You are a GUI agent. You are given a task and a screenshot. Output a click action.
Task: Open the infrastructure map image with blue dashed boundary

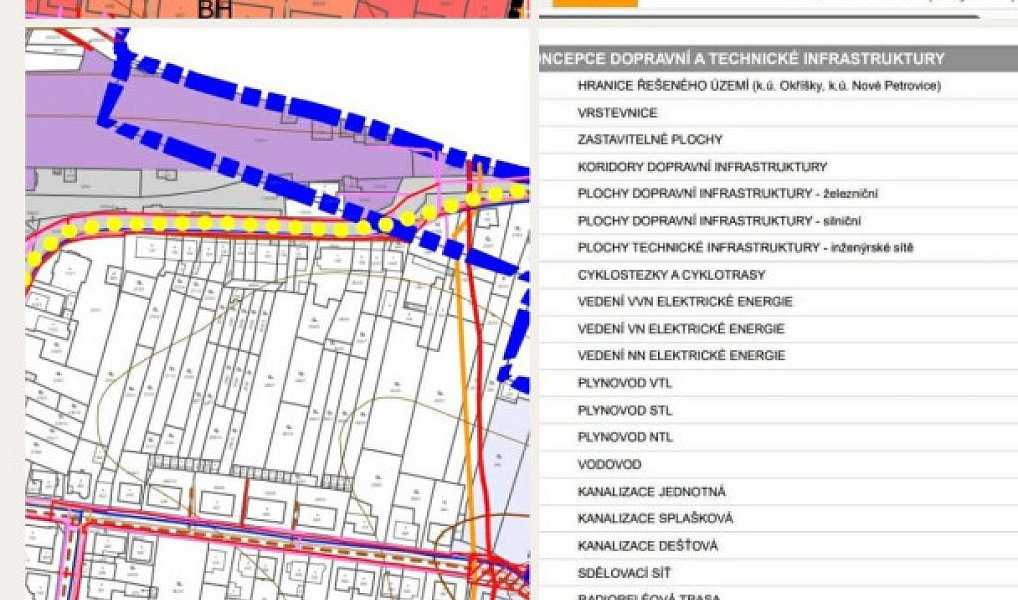click(x=277, y=314)
